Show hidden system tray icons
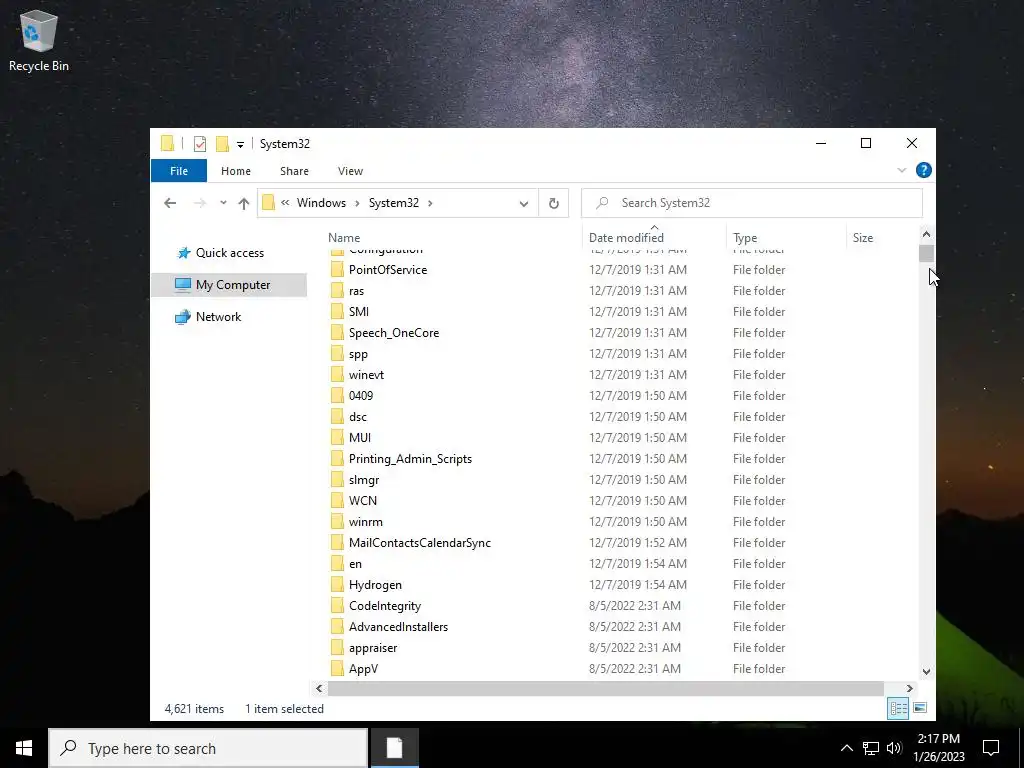Viewport: 1024px width, 768px height. click(x=846, y=748)
